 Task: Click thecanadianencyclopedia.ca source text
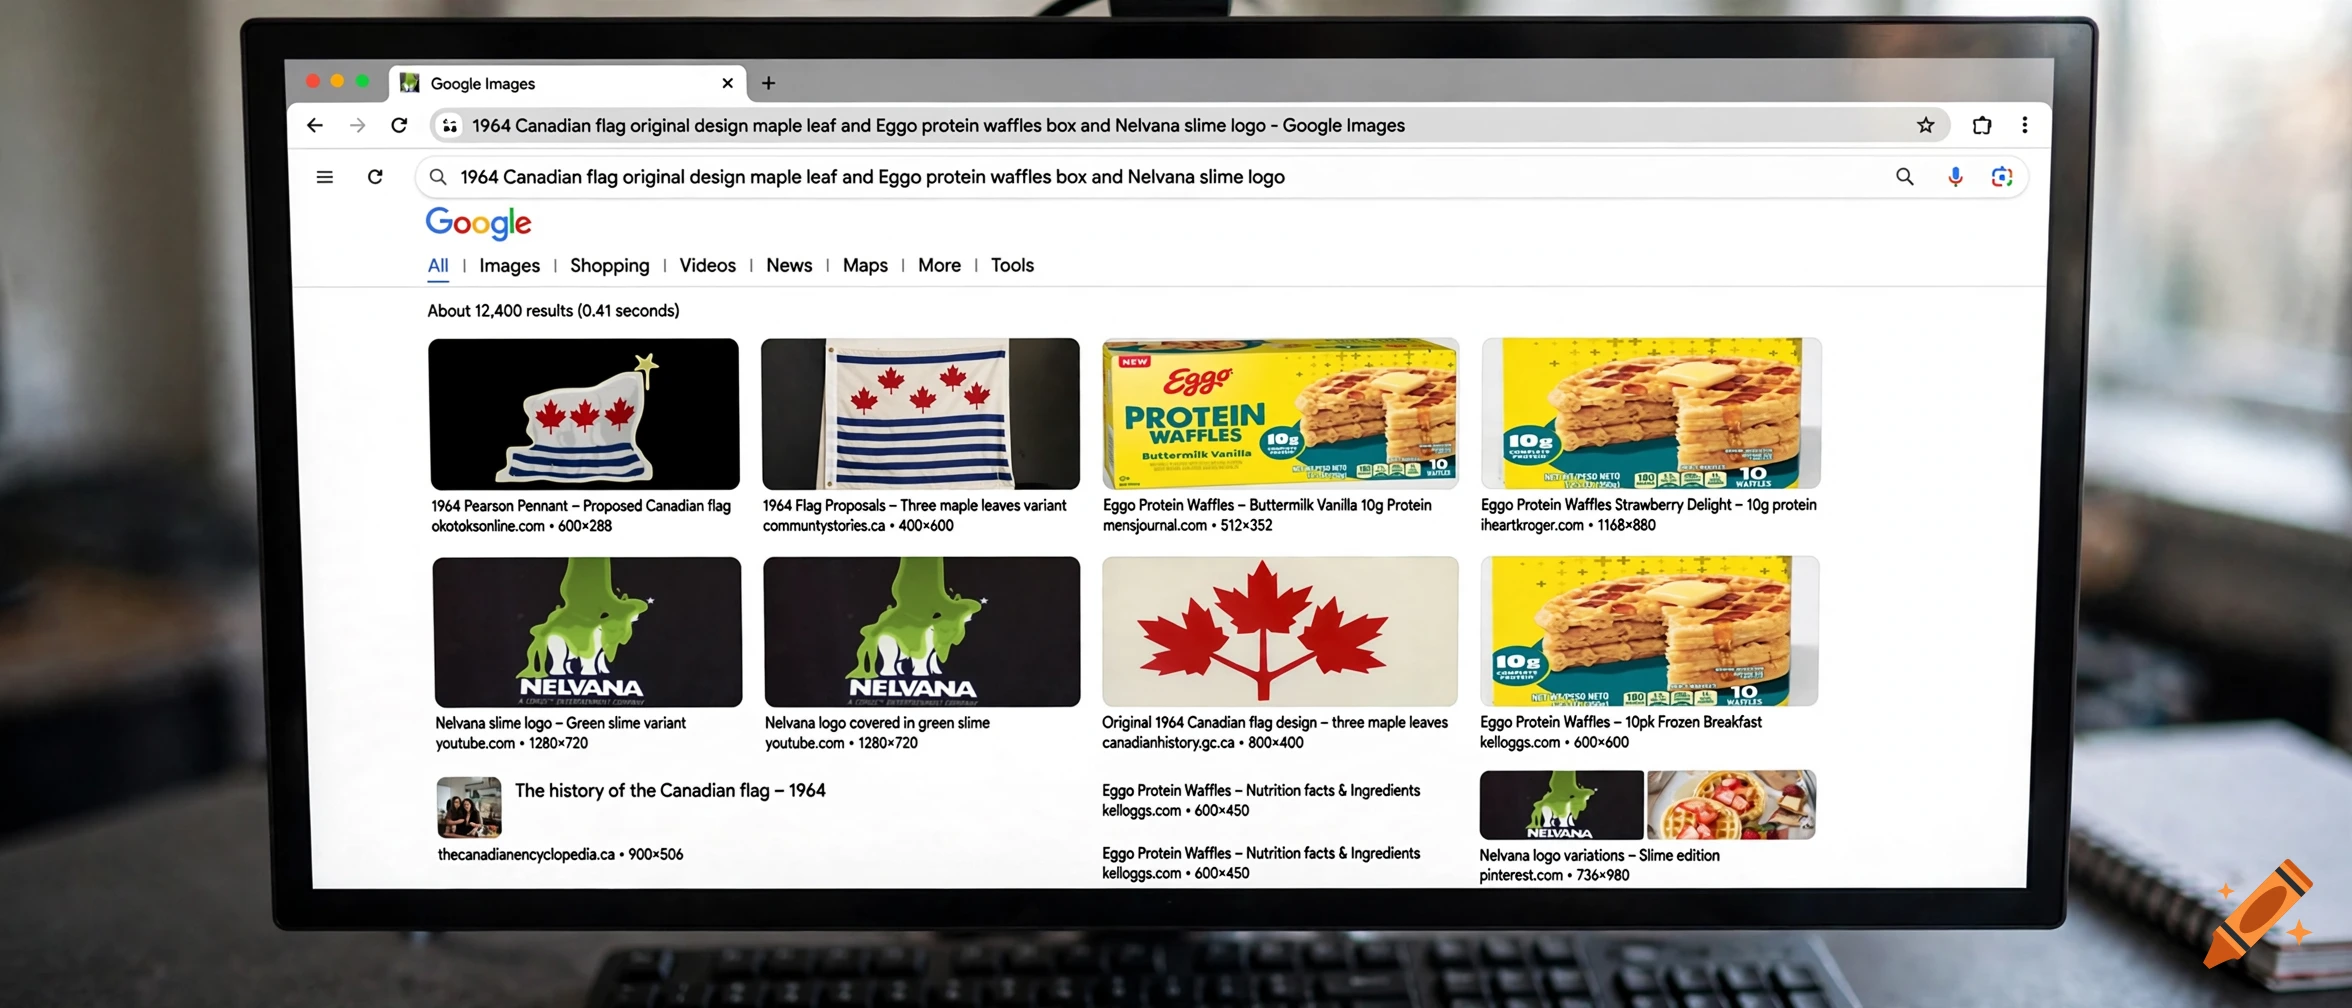(526, 854)
